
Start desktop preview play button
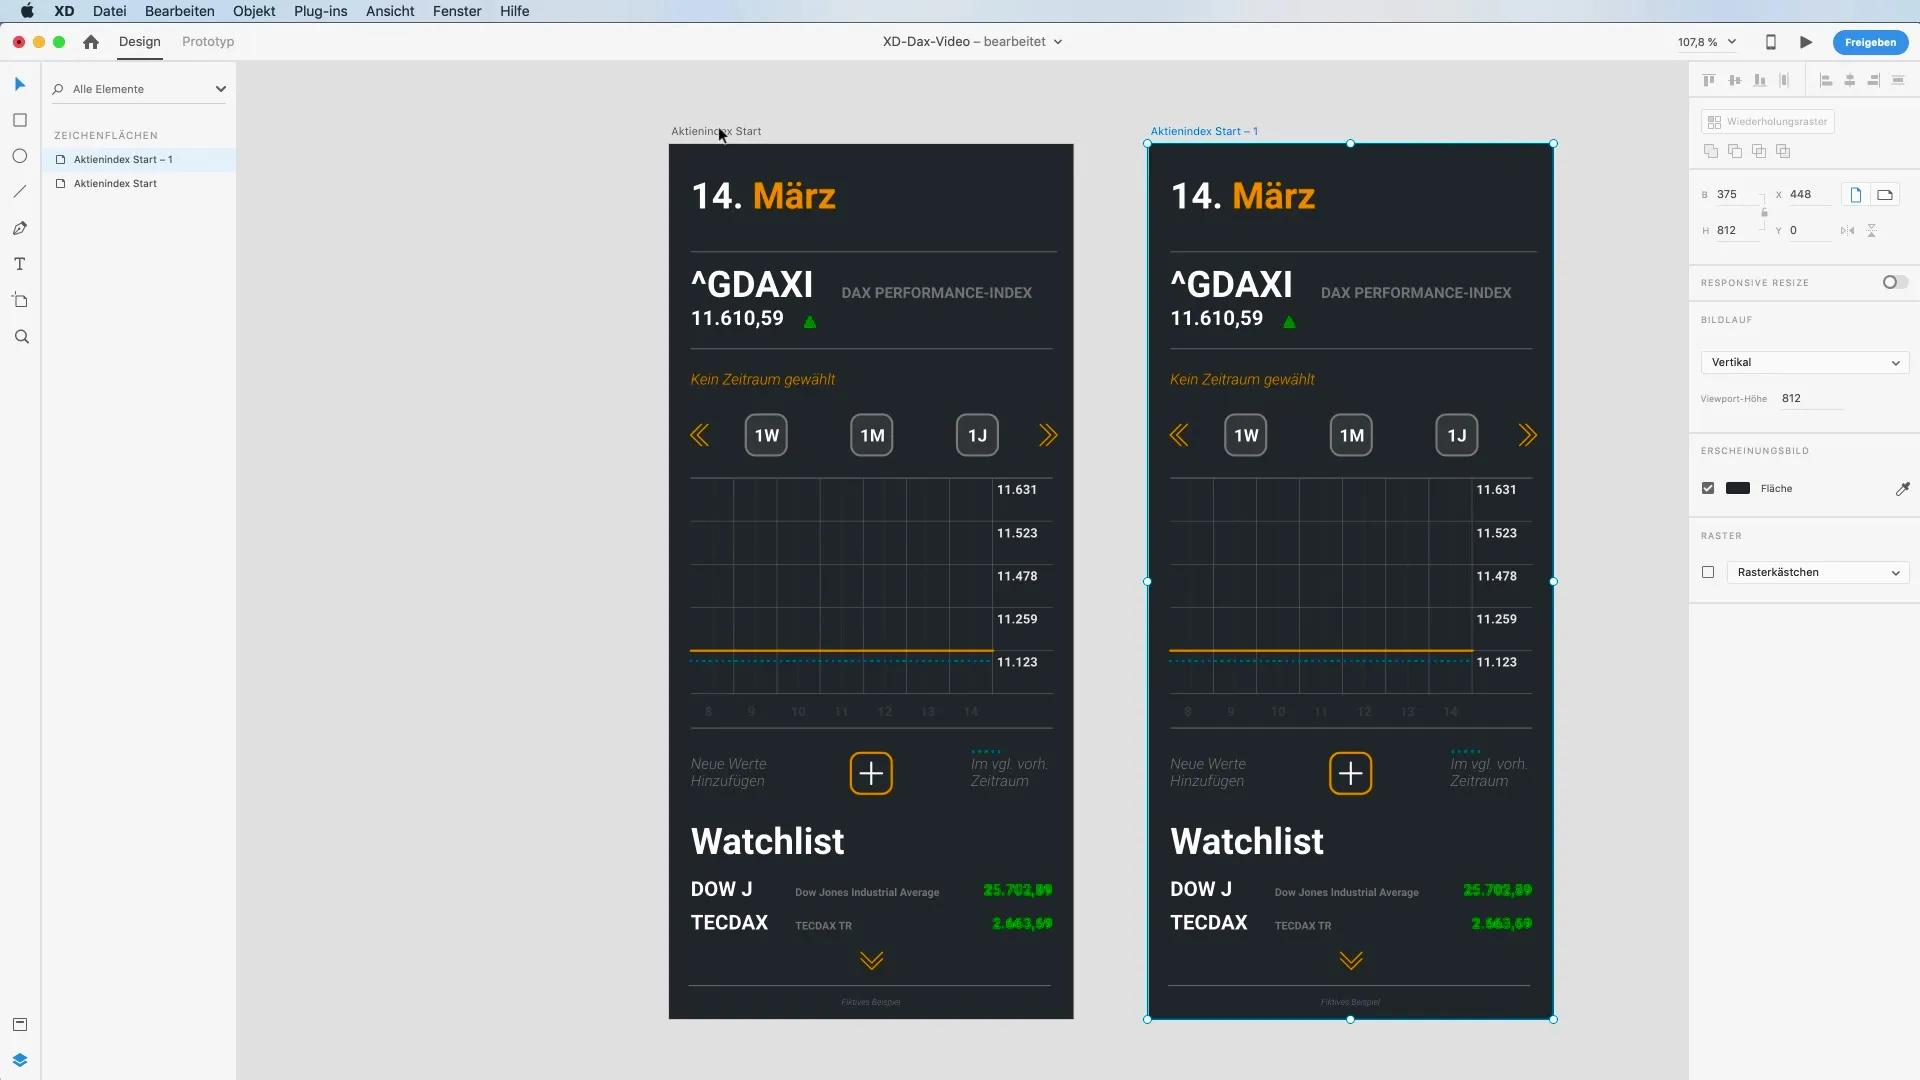pyautogui.click(x=1806, y=42)
